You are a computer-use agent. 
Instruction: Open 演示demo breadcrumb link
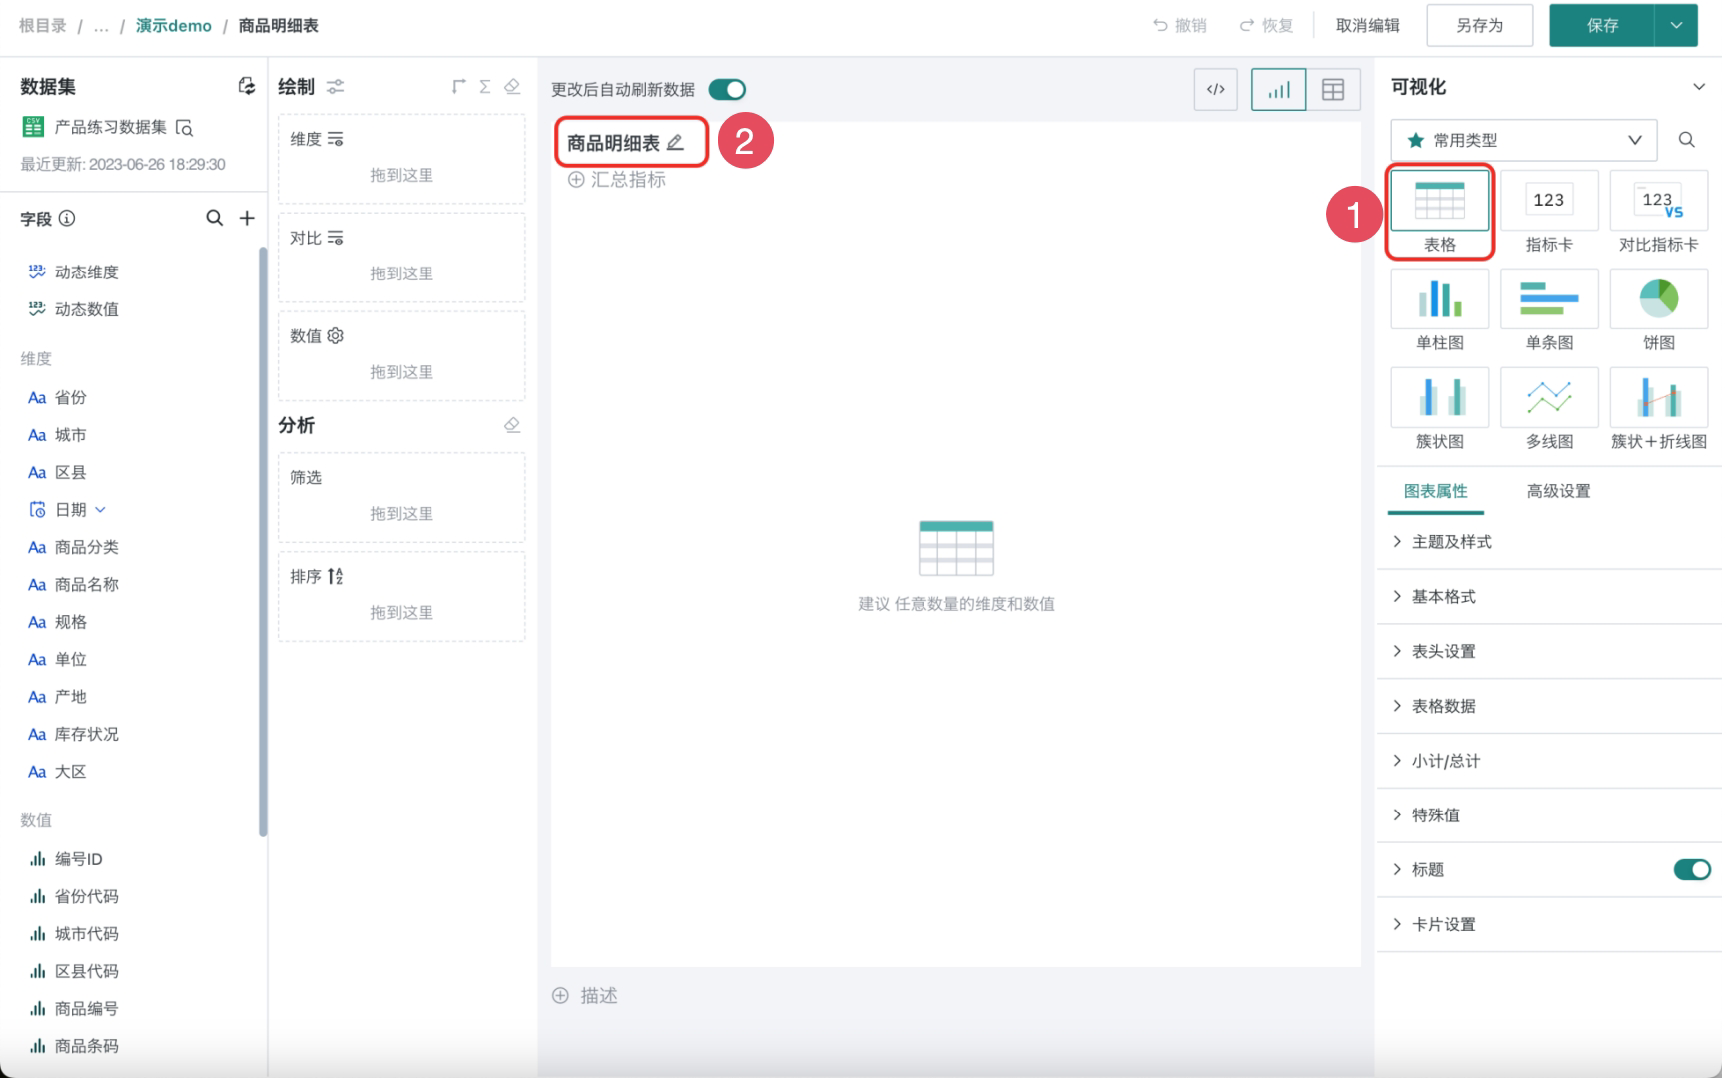click(x=174, y=26)
